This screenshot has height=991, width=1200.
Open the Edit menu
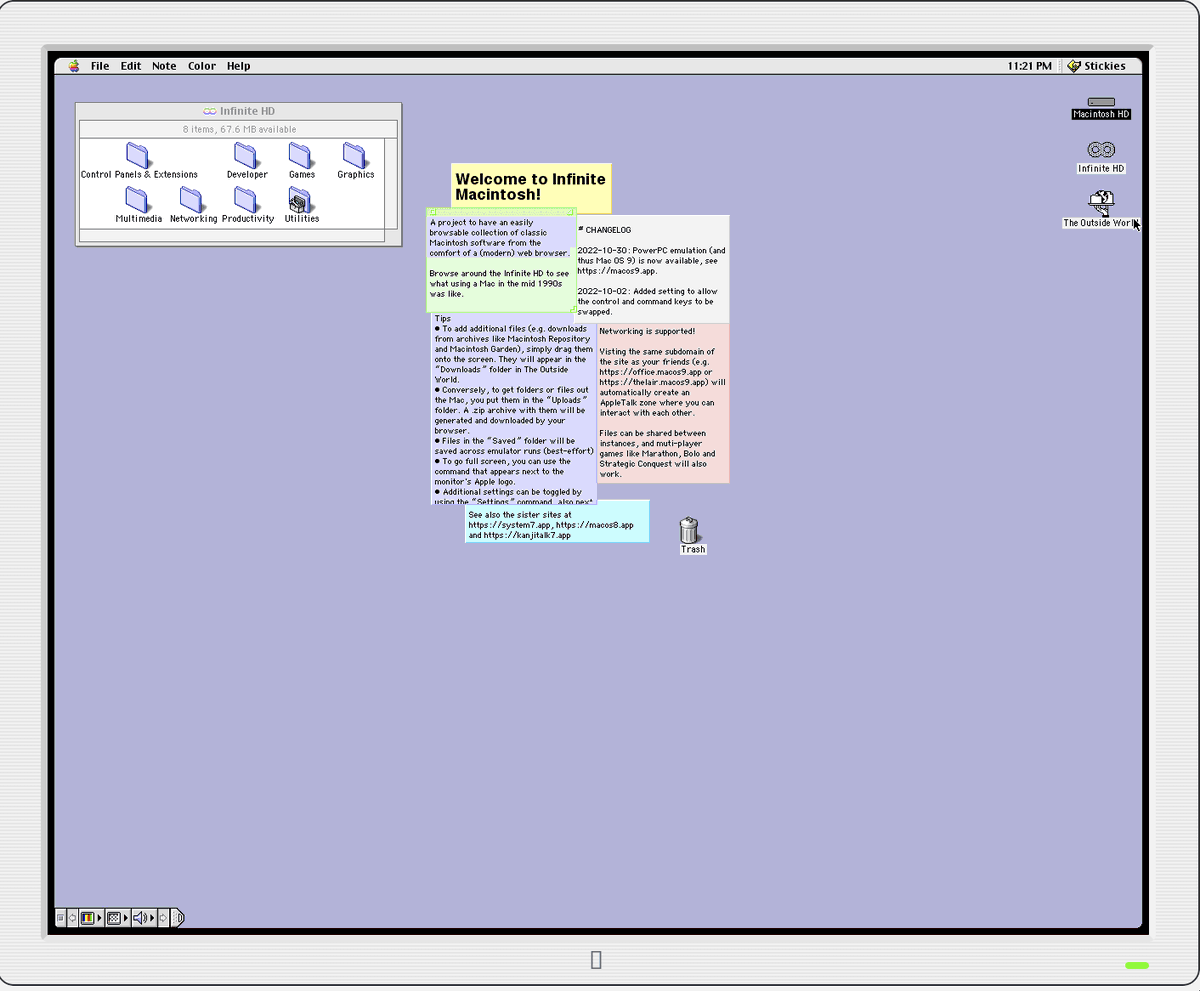[131, 66]
